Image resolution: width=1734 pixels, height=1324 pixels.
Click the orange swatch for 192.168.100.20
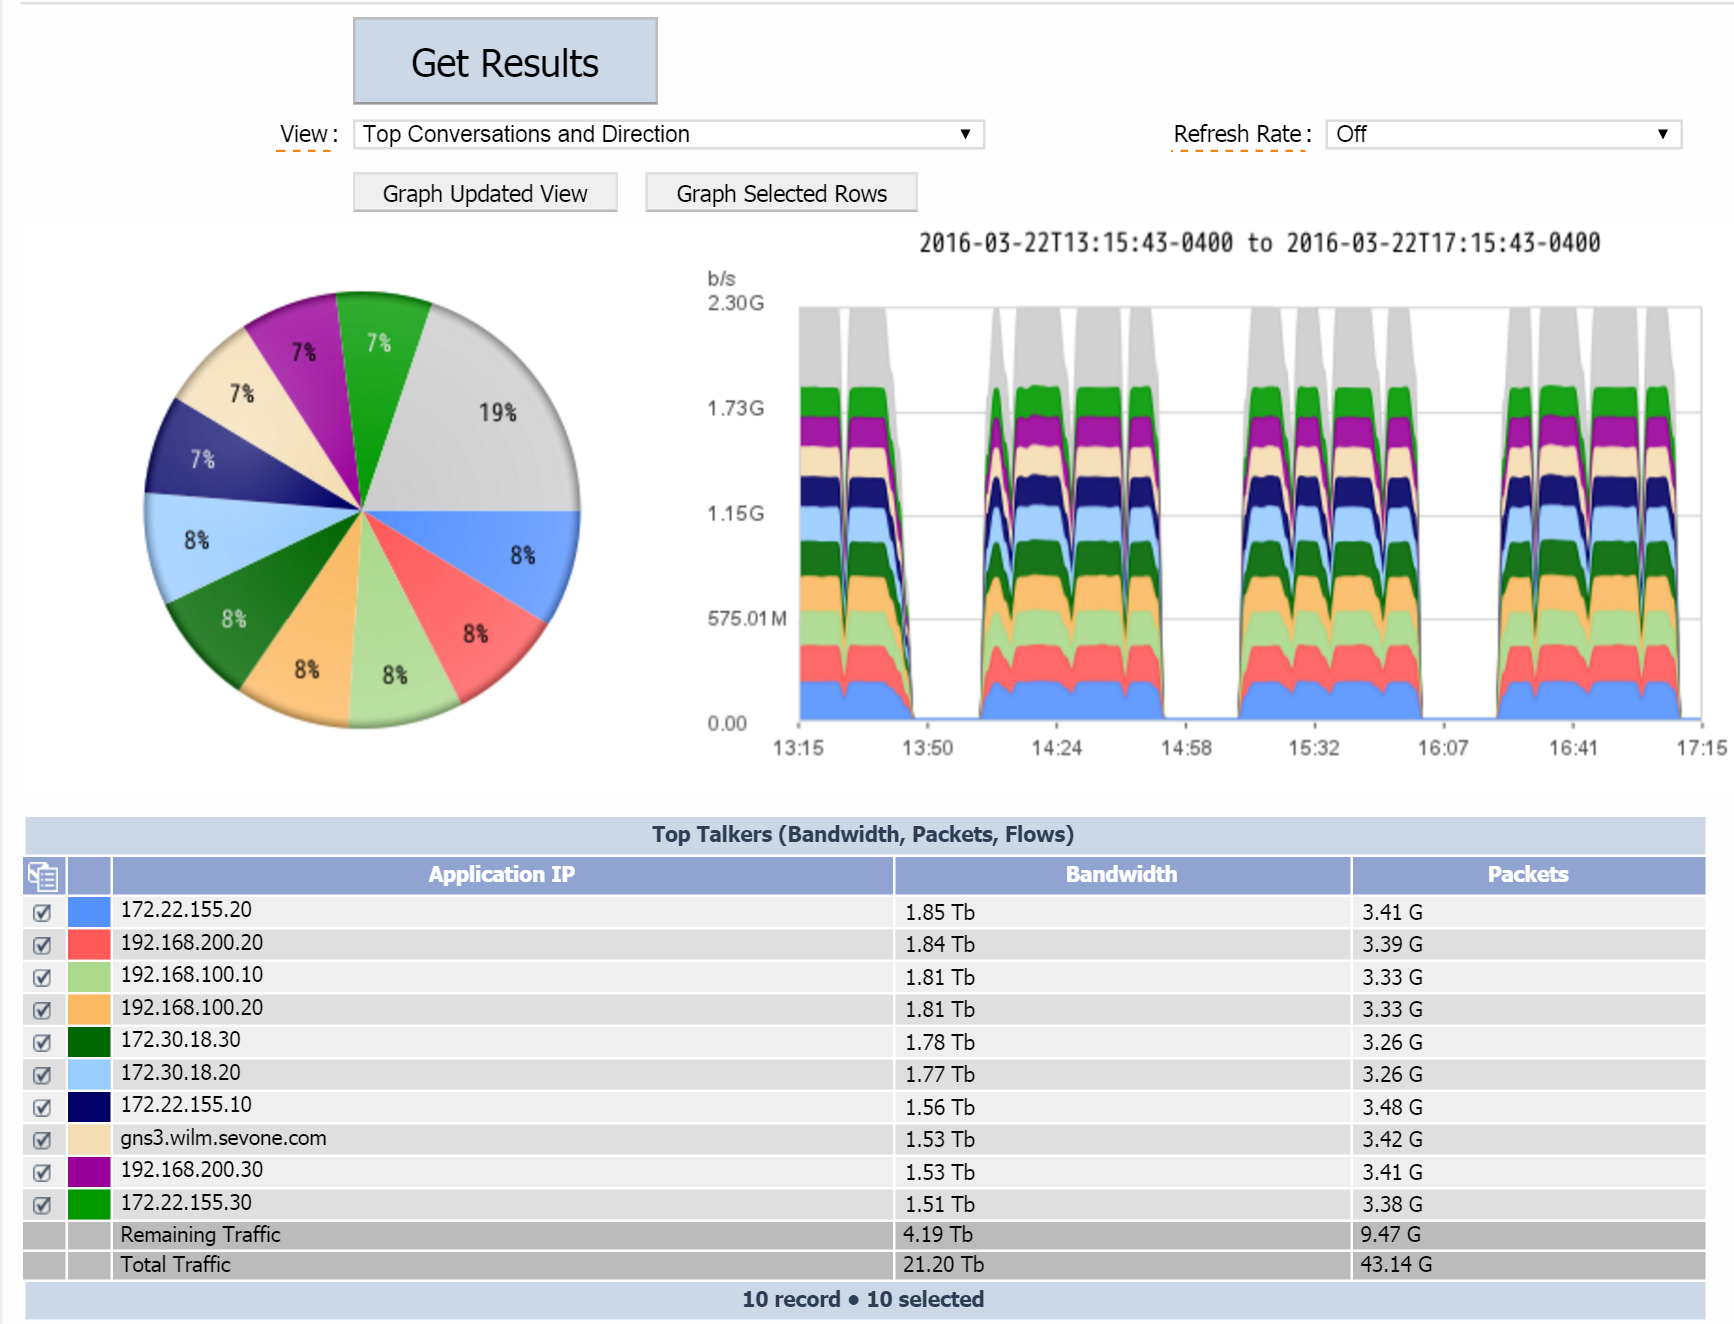[89, 1010]
